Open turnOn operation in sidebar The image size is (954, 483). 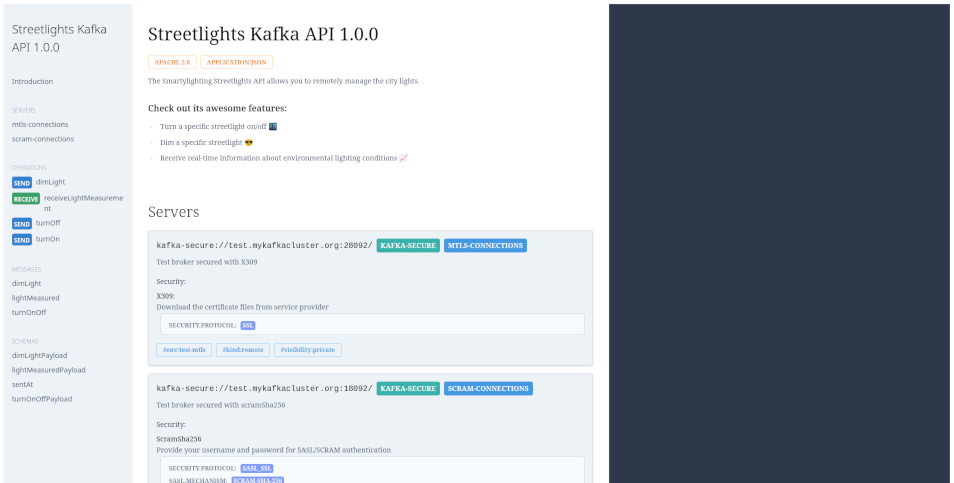(47, 239)
